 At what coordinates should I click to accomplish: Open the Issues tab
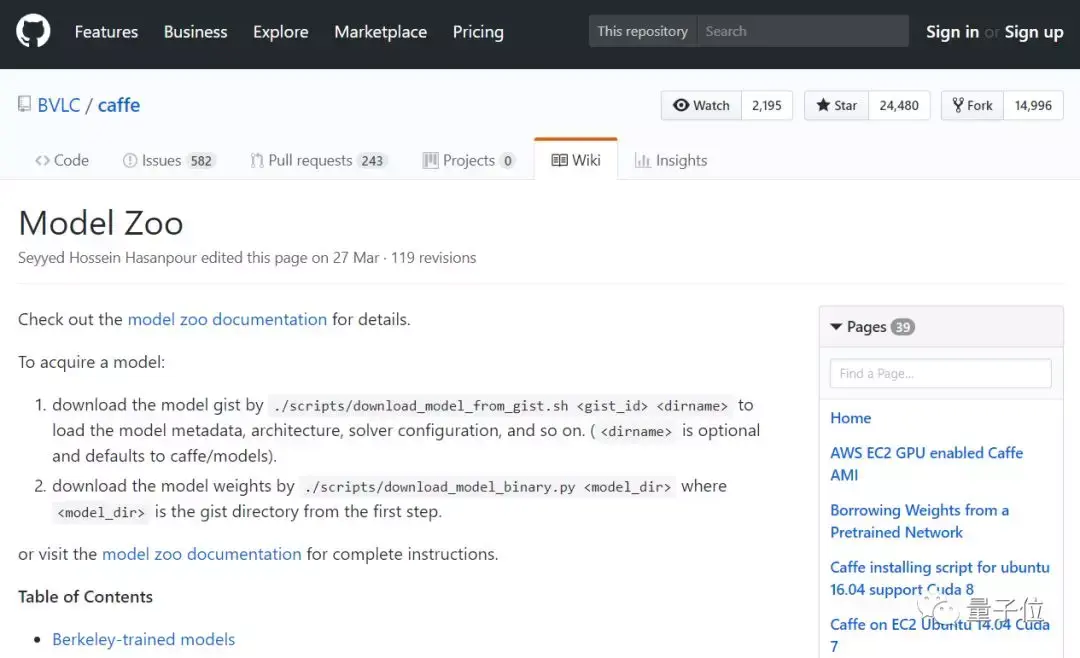click(167, 160)
